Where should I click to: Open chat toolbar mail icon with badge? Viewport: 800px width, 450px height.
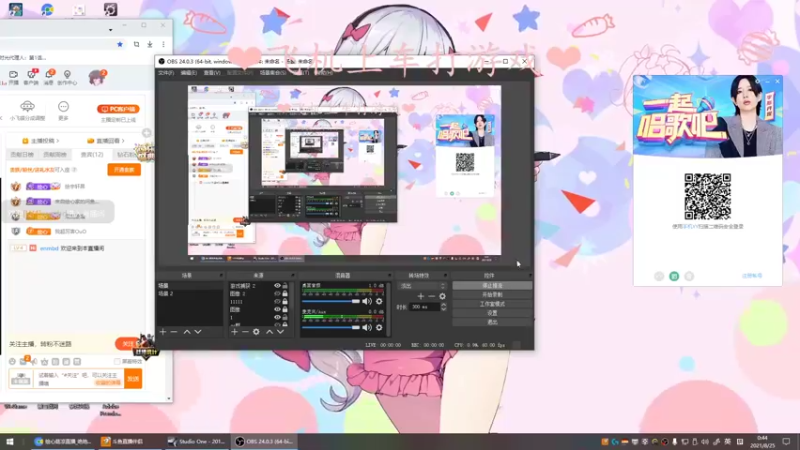point(23,361)
